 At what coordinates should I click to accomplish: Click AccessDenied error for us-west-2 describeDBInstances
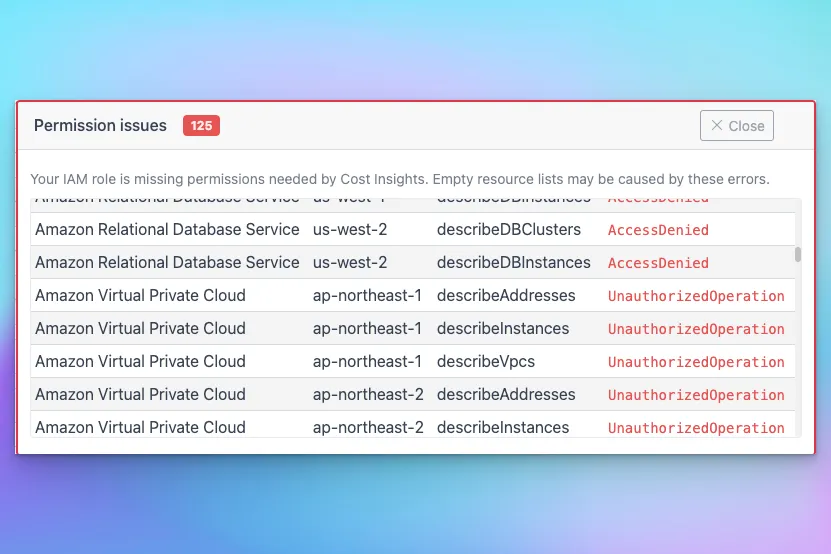point(658,263)
